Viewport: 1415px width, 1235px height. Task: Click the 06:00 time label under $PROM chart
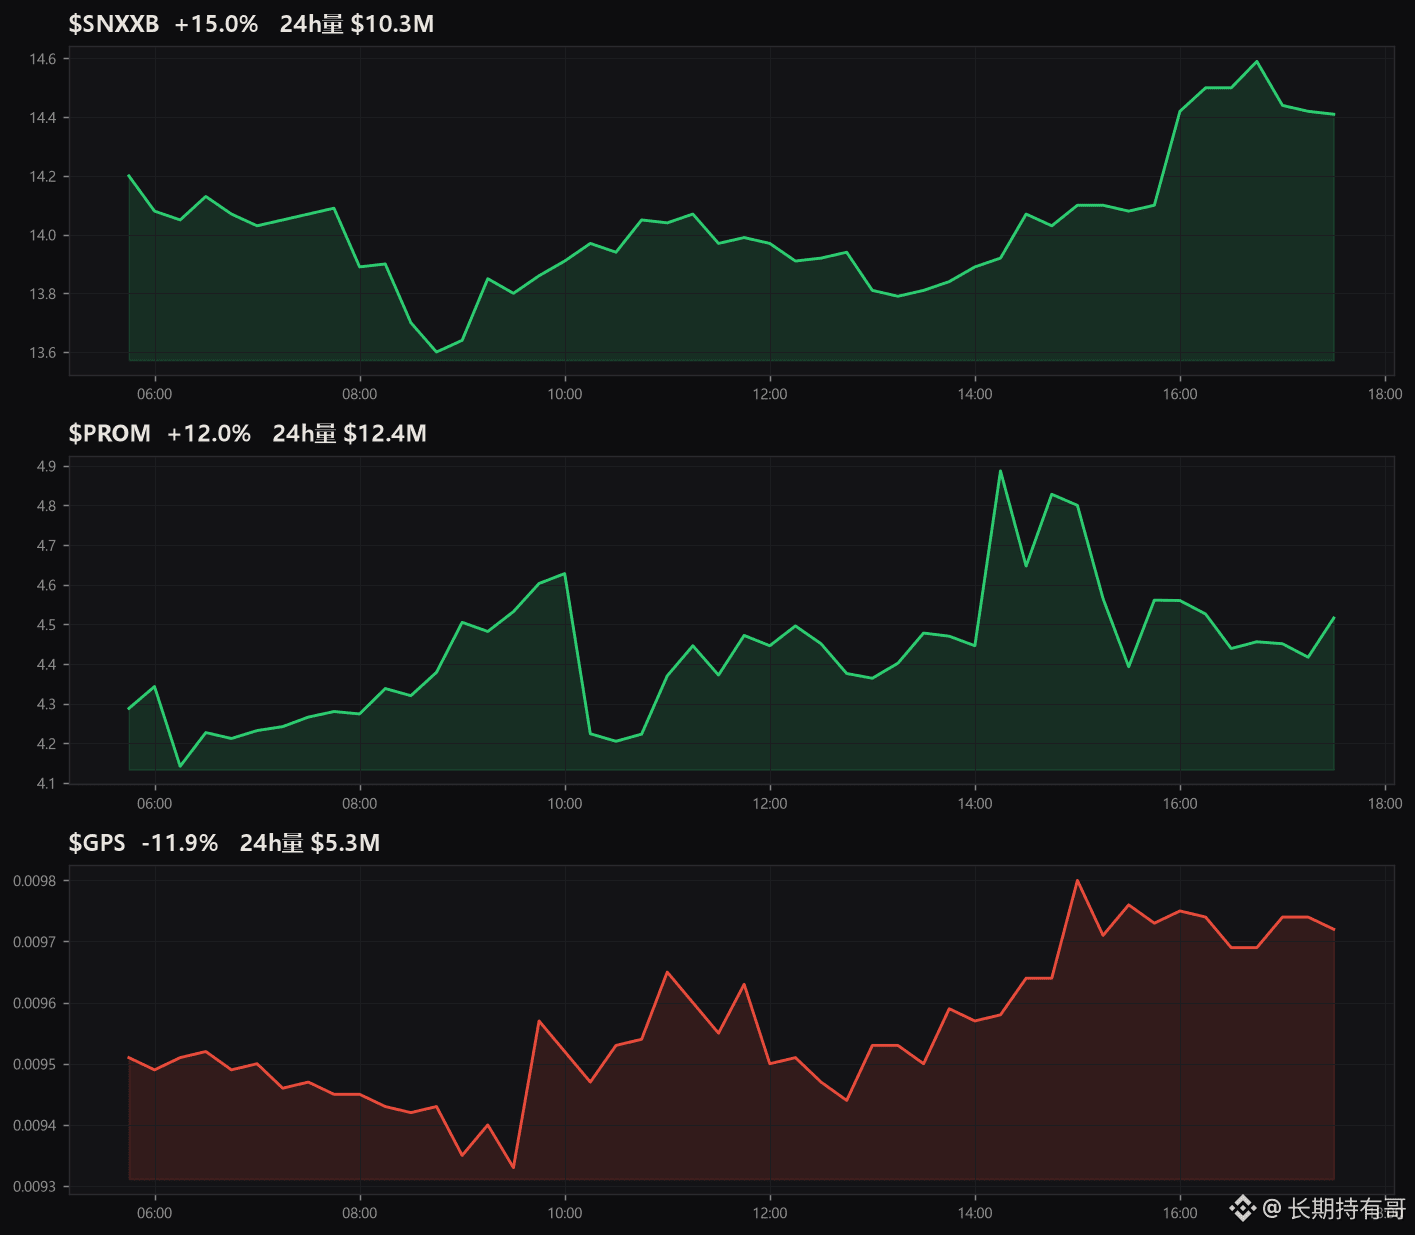[x=155, y=803]
